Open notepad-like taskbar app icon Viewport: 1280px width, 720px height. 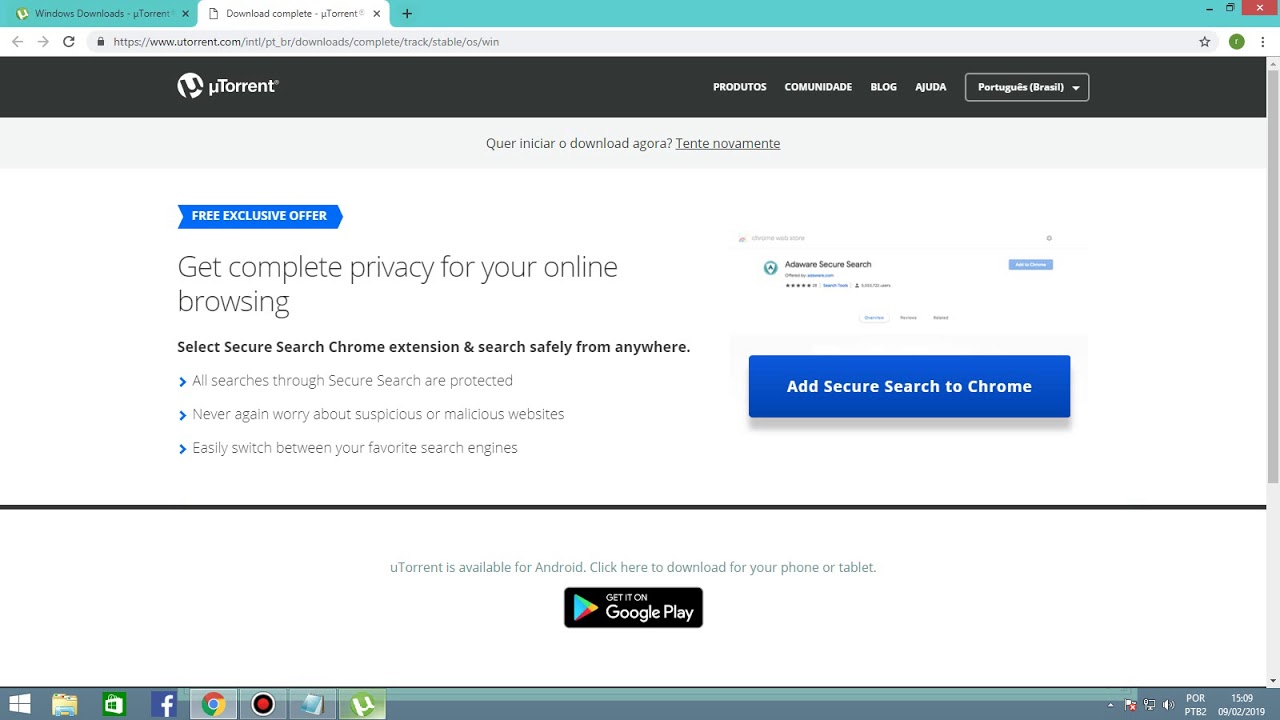(x=312, y=705)
